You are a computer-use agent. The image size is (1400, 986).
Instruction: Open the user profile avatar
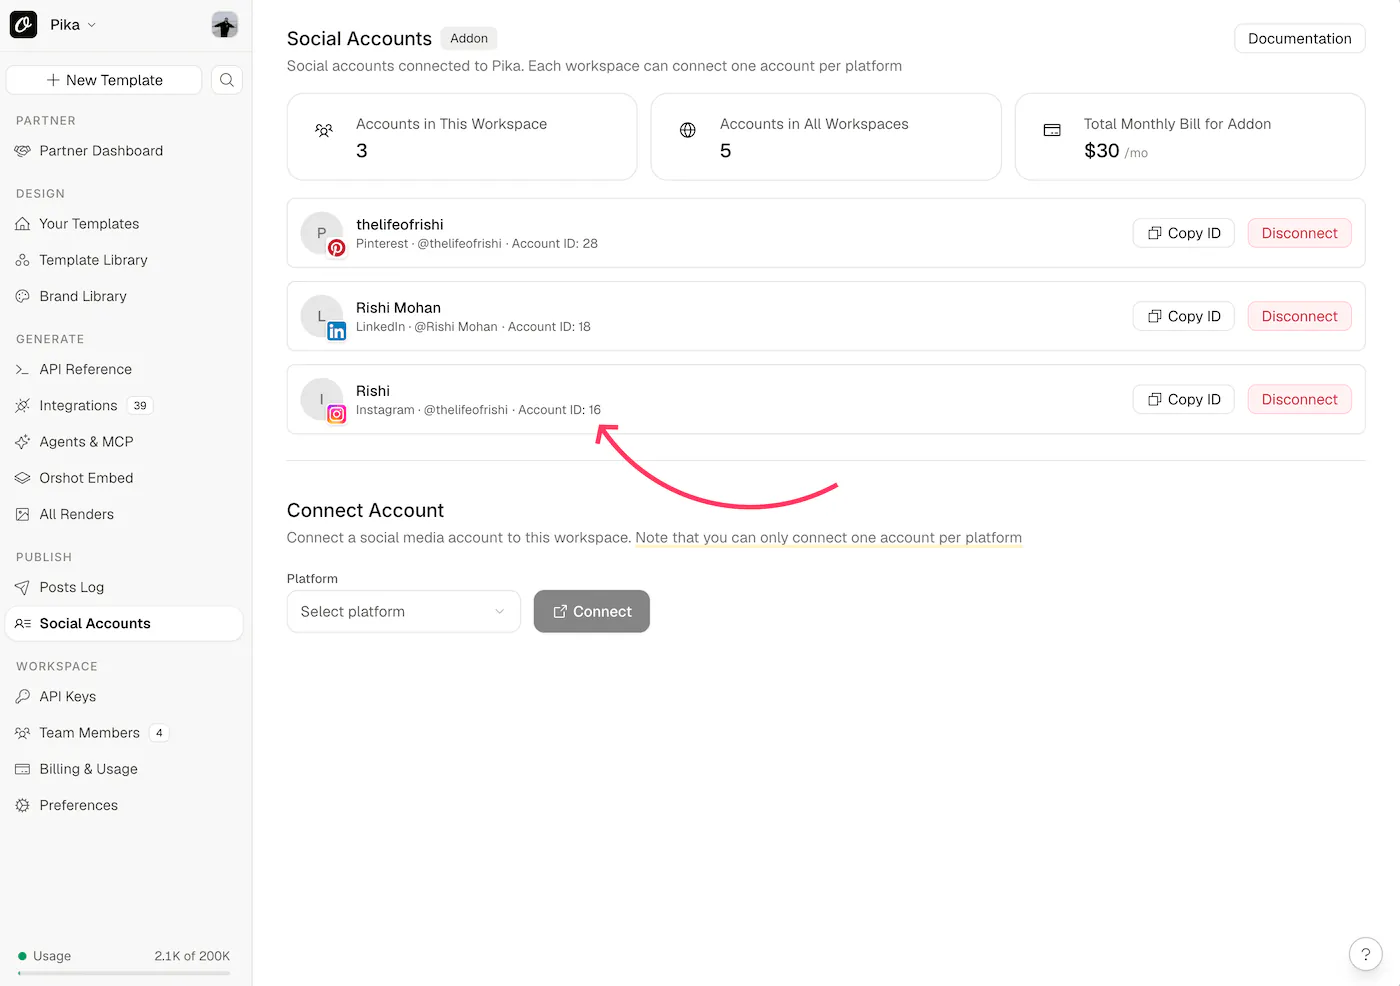coord(225,25)
